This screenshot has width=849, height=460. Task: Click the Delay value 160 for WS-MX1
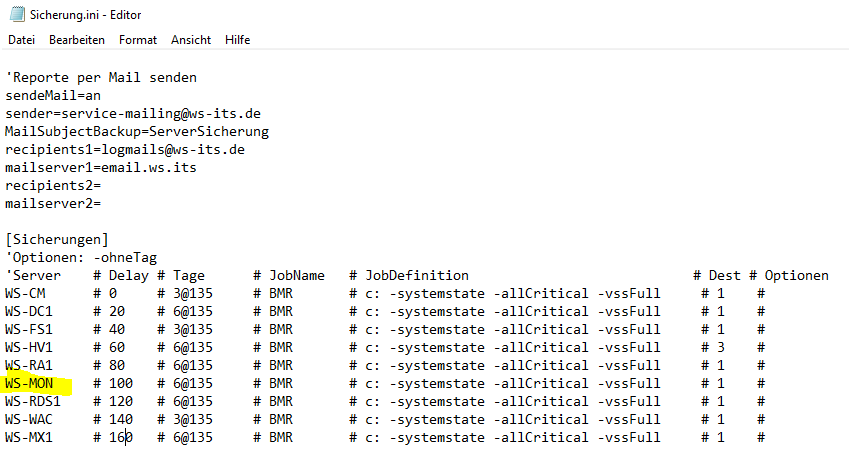click(121, 437)
